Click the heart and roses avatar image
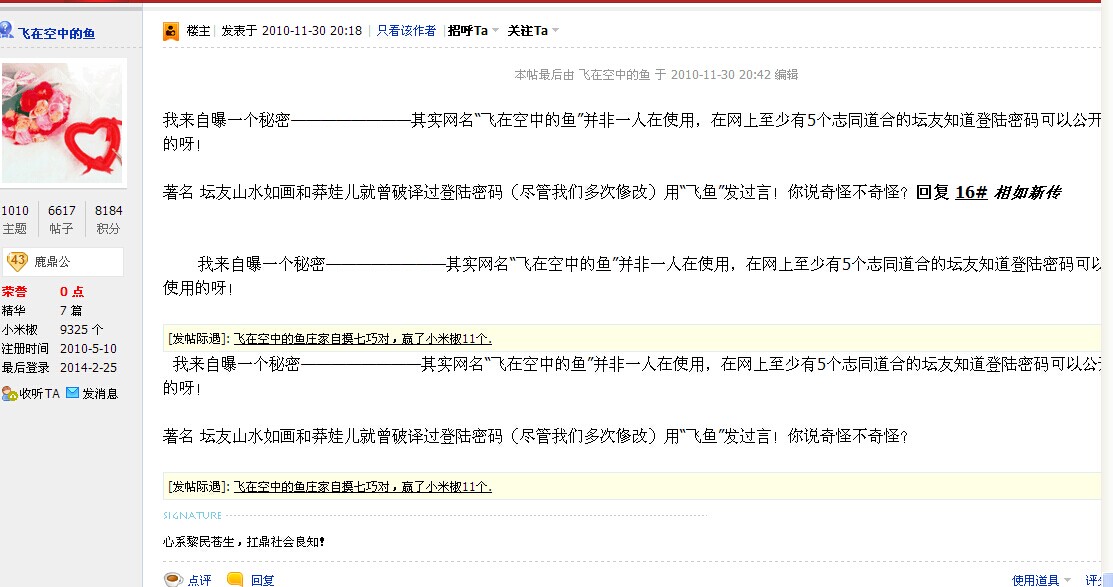 [63, 123]
